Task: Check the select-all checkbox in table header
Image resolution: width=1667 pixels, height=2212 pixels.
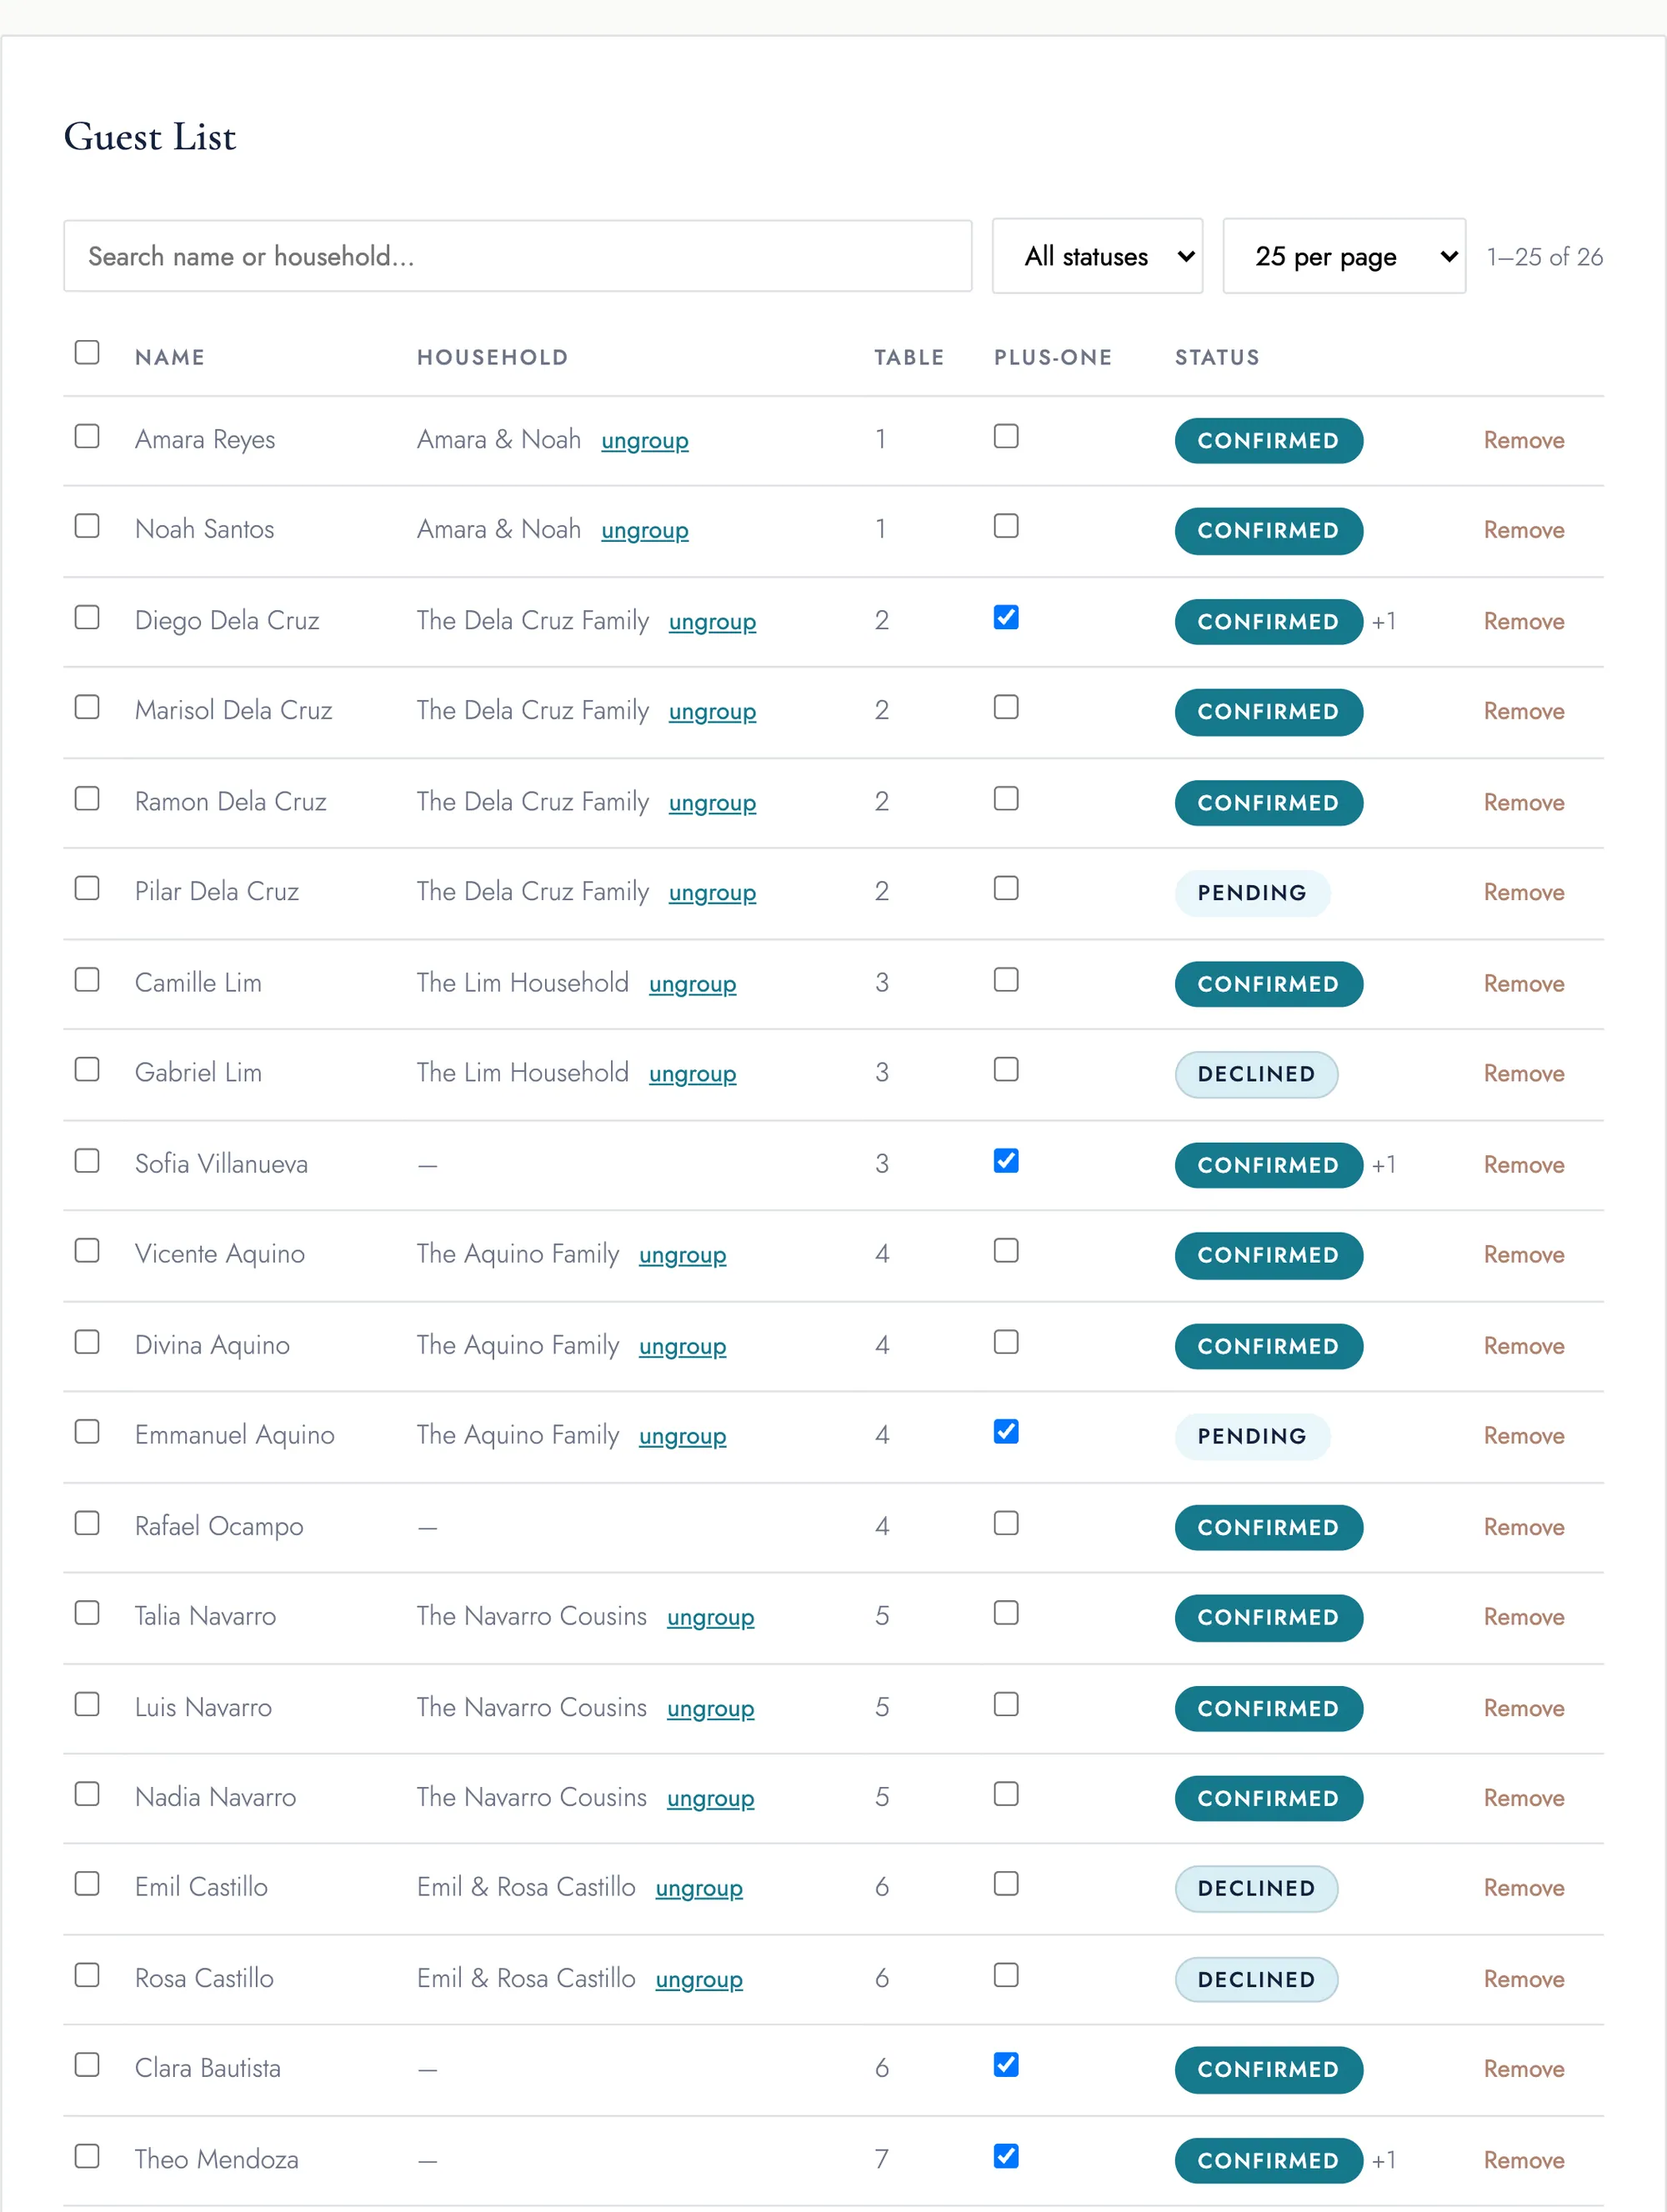Action: click(x=87, y=353)
